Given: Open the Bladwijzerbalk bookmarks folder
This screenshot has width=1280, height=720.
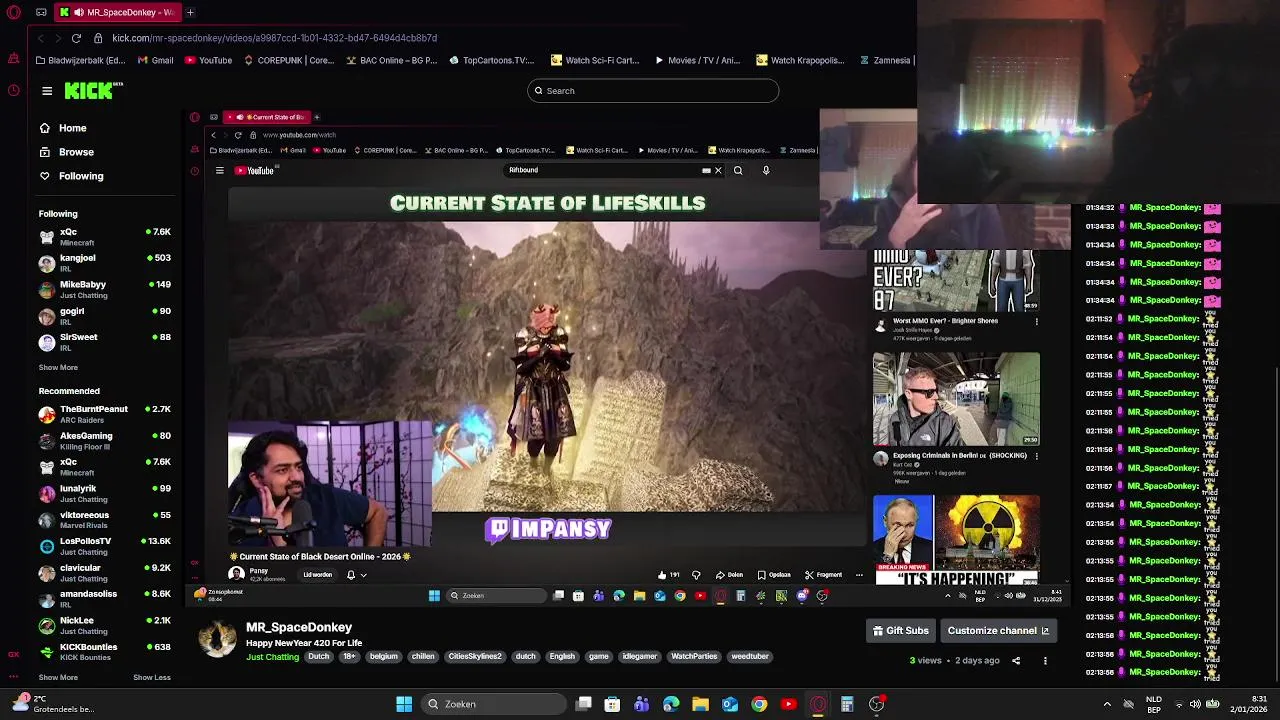Looking at the screenshot, I should click(81, 60).
